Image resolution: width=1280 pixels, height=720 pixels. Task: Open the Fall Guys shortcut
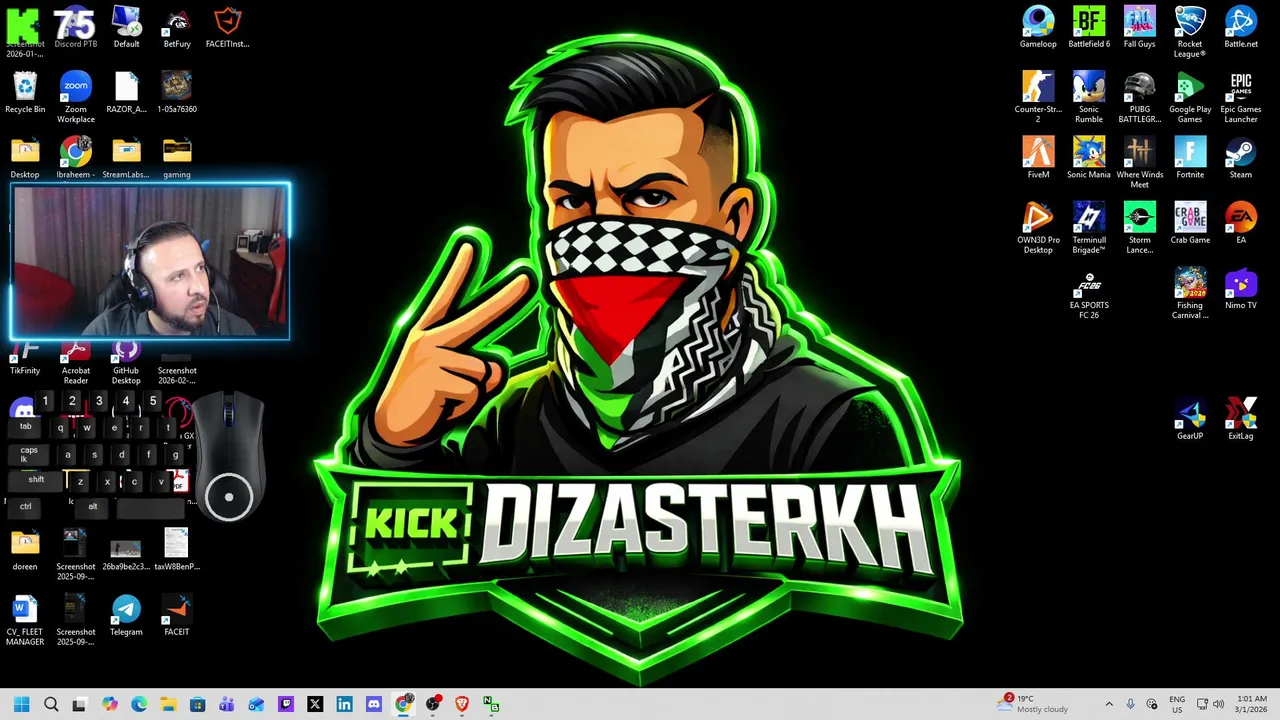click(1139, 28)
